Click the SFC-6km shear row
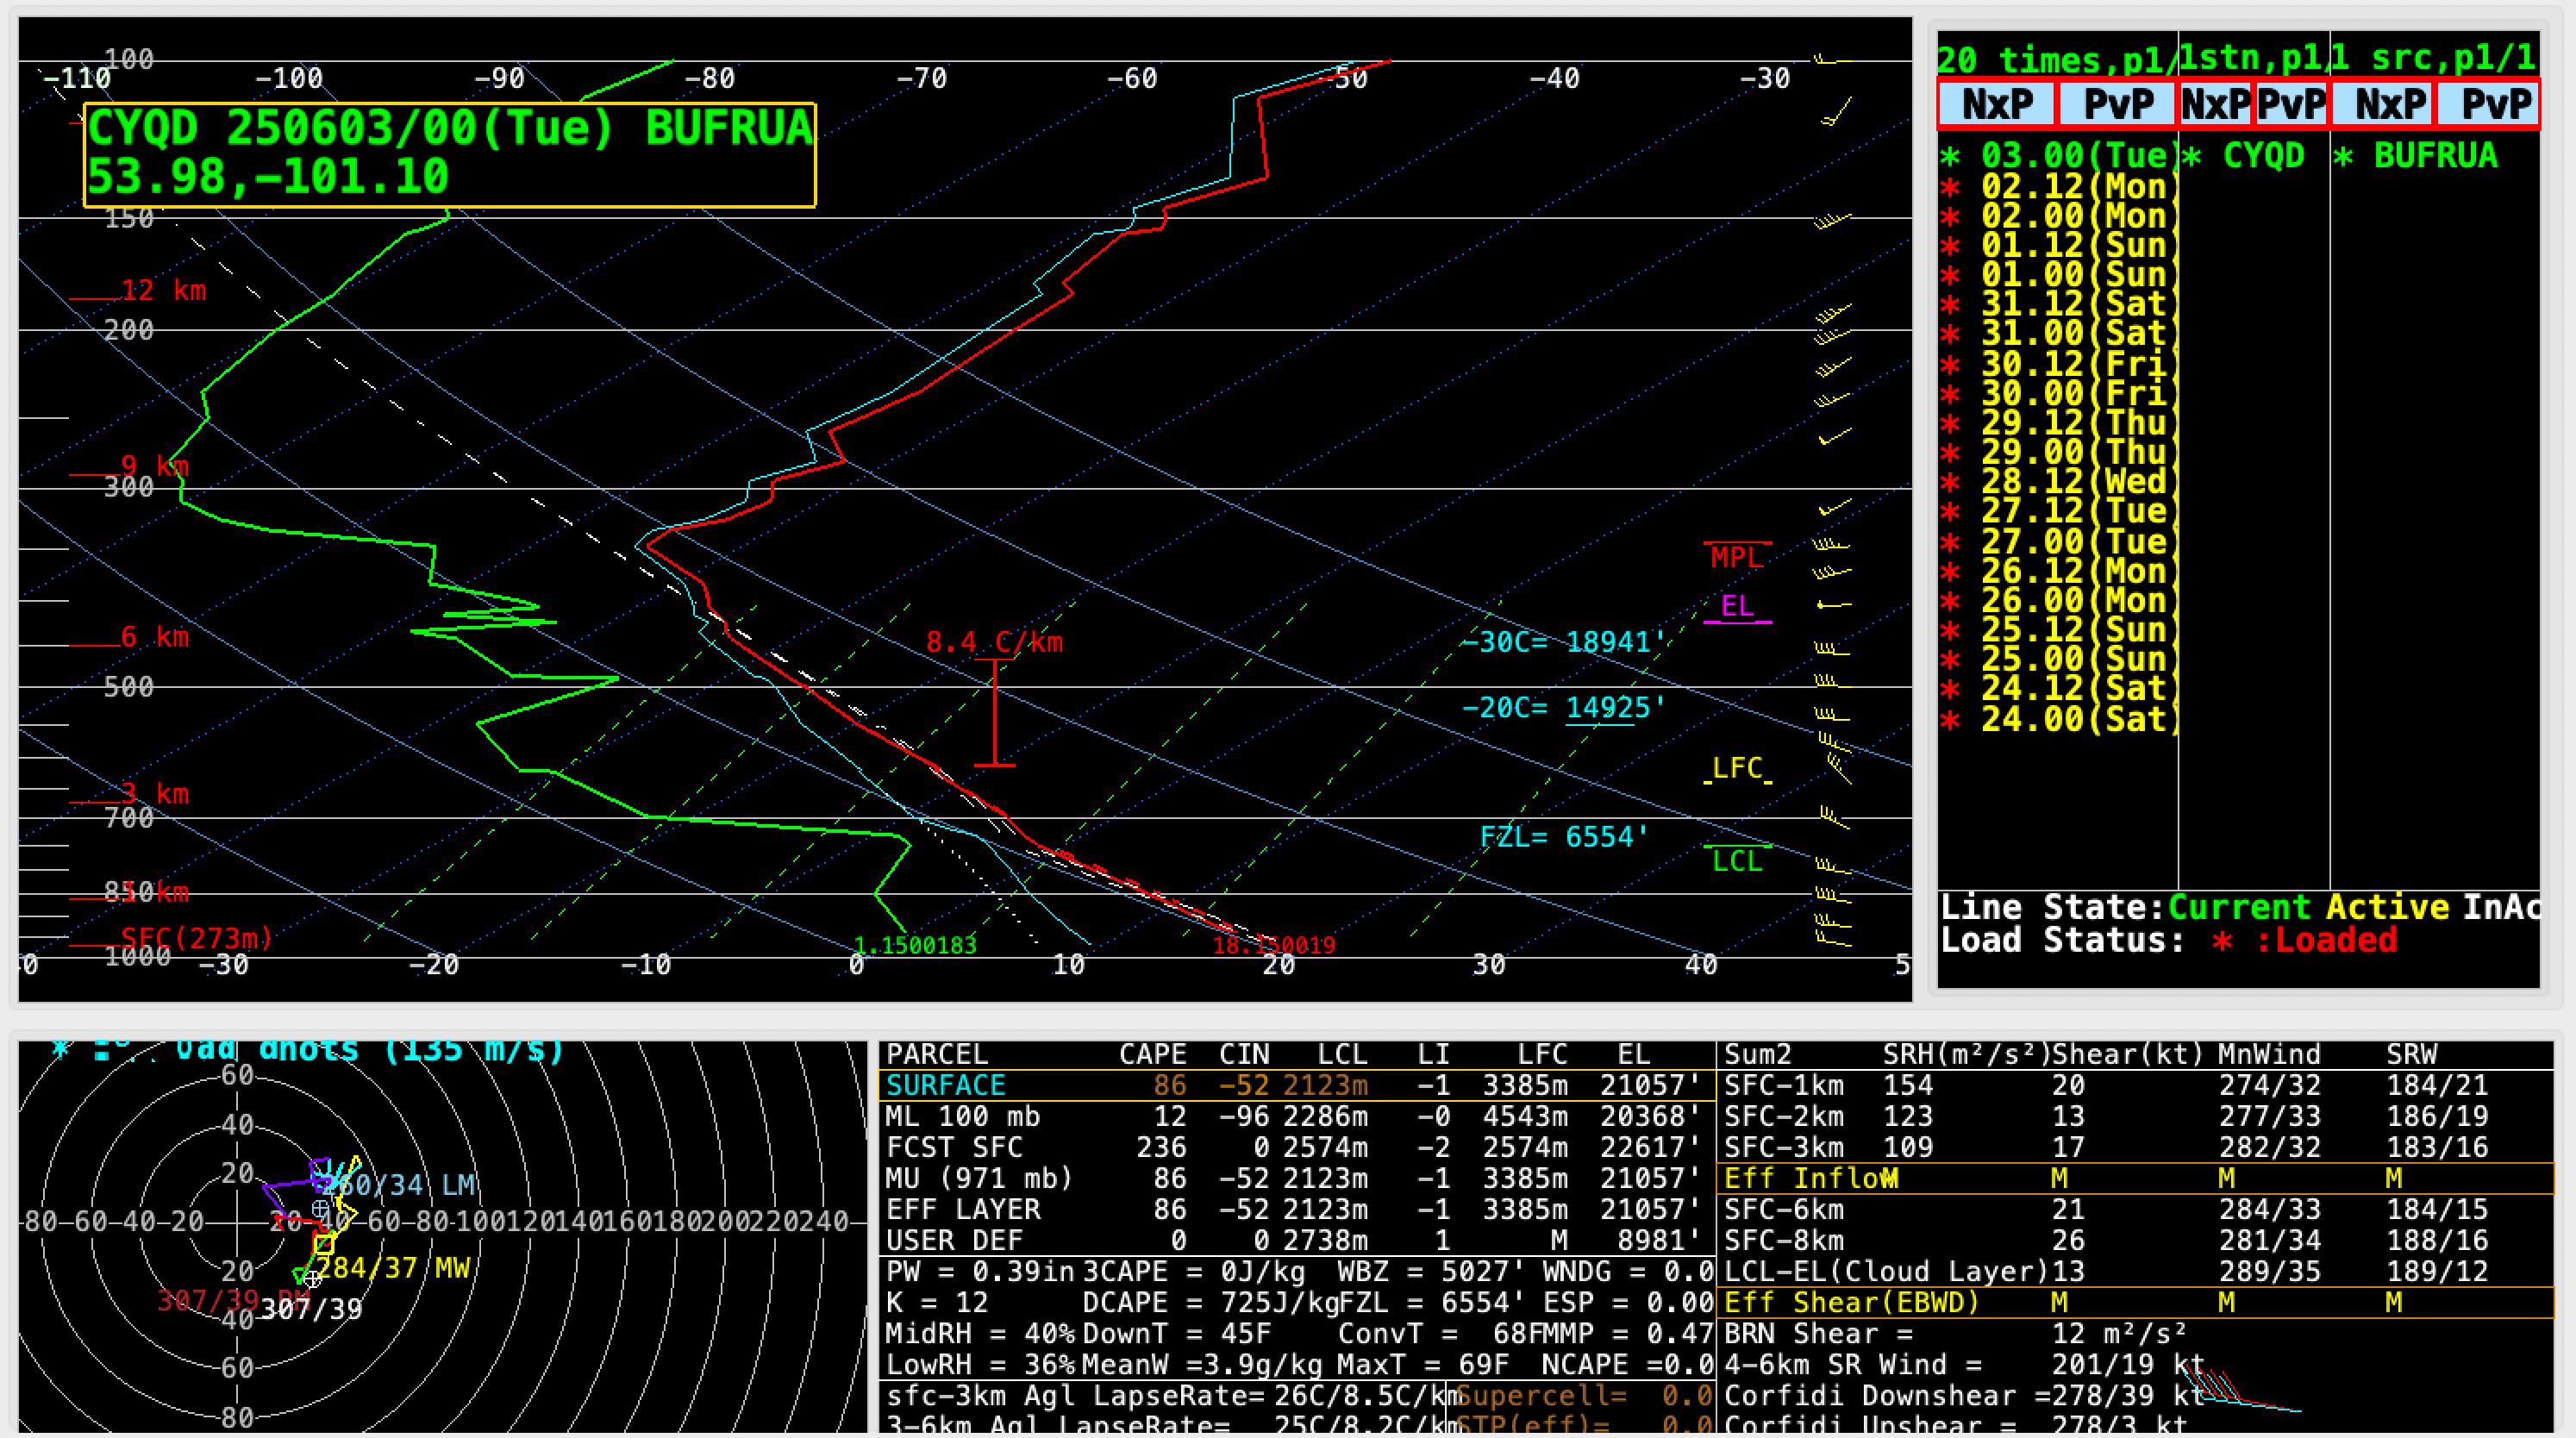 (x=2136, y=1209)
